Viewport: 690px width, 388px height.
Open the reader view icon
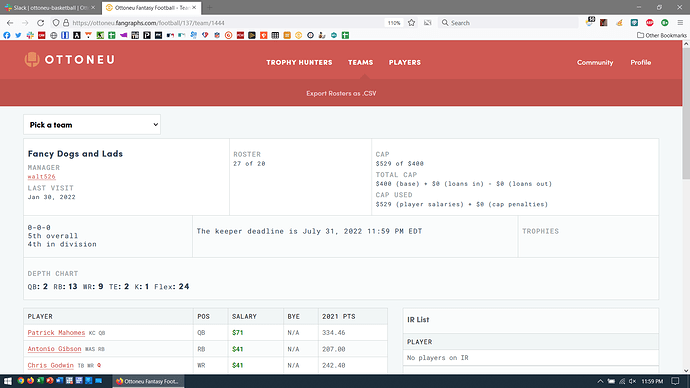(427, 23)
